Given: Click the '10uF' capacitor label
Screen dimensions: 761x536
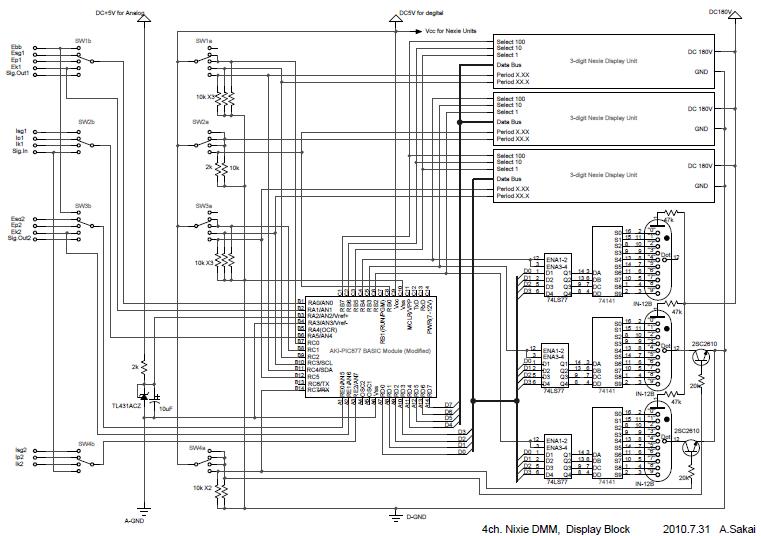Looking at the screenshot, I should pyautogui.click(x=165, y=409).
